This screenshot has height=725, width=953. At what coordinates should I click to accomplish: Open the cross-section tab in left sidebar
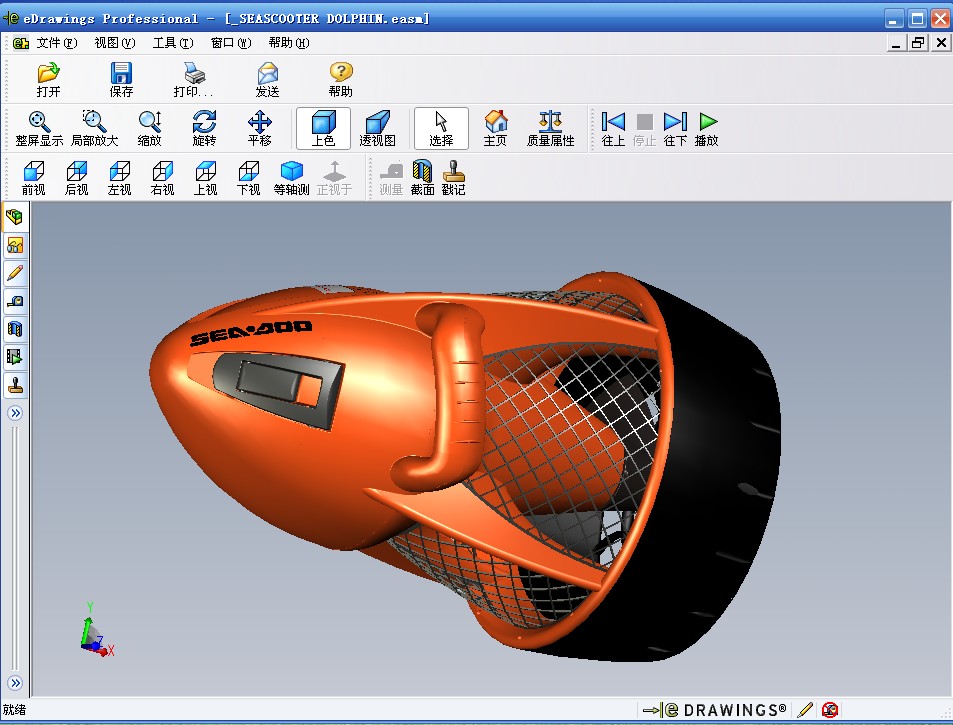(15, 329)
